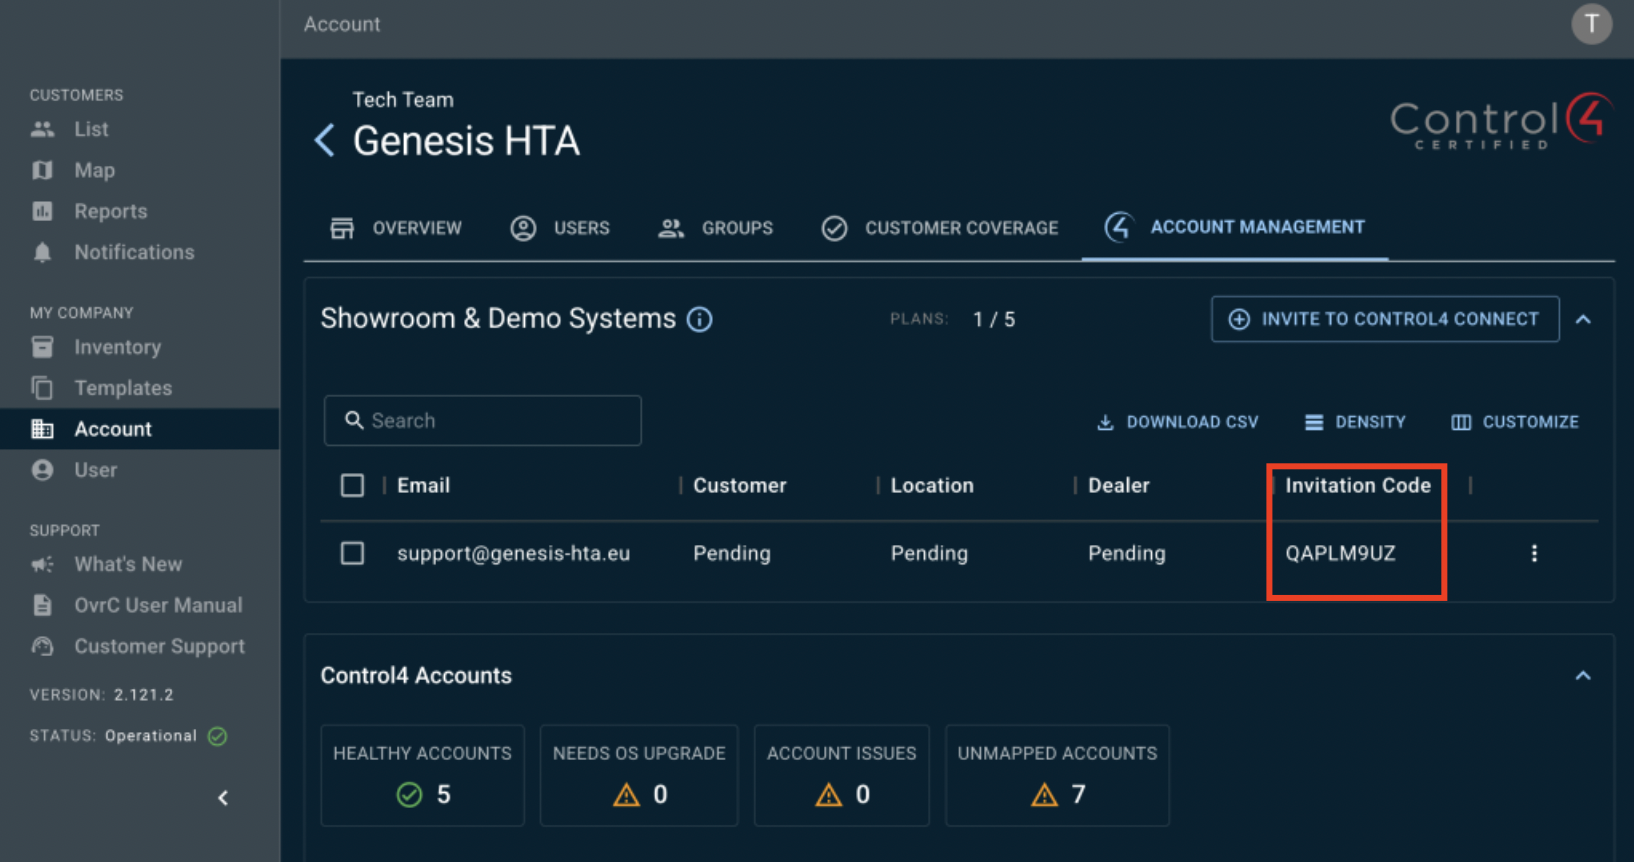Click the Customer Support headset icon
The width and height of the screenshot is (1634, 862).
pyautogui.click(x=42, y=646)
